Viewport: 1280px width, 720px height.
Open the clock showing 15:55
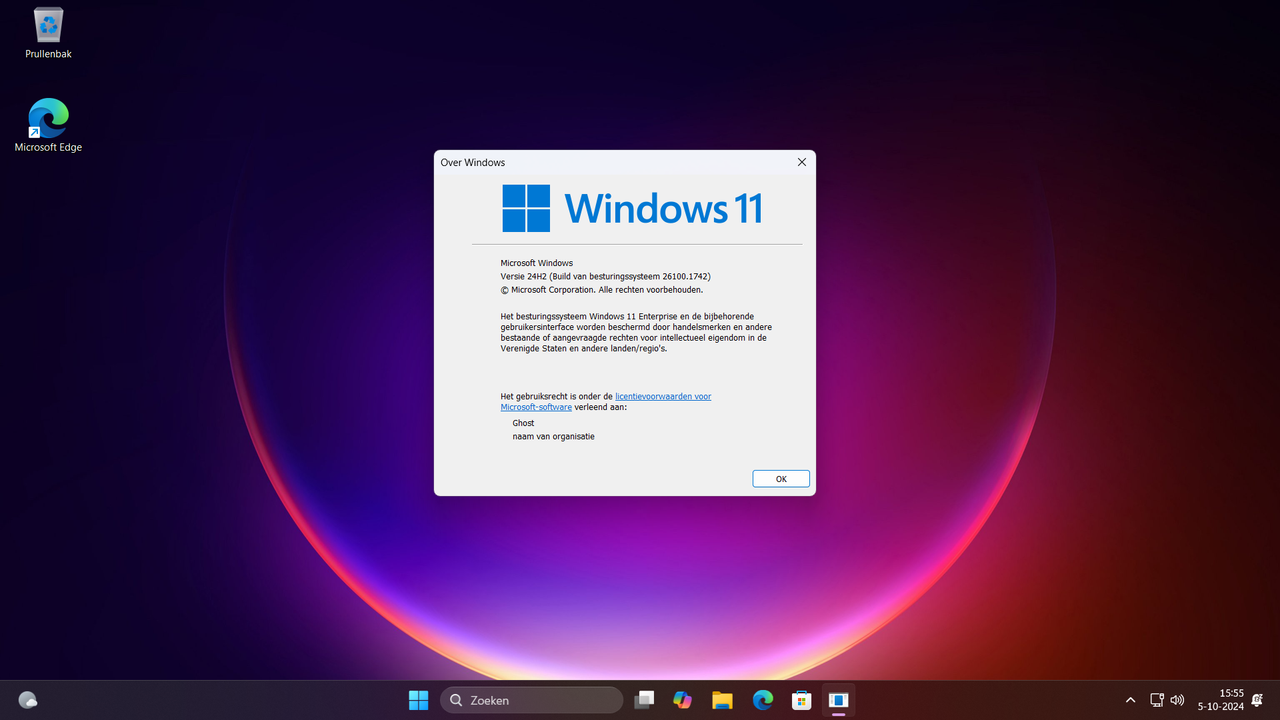[1220, 700]
